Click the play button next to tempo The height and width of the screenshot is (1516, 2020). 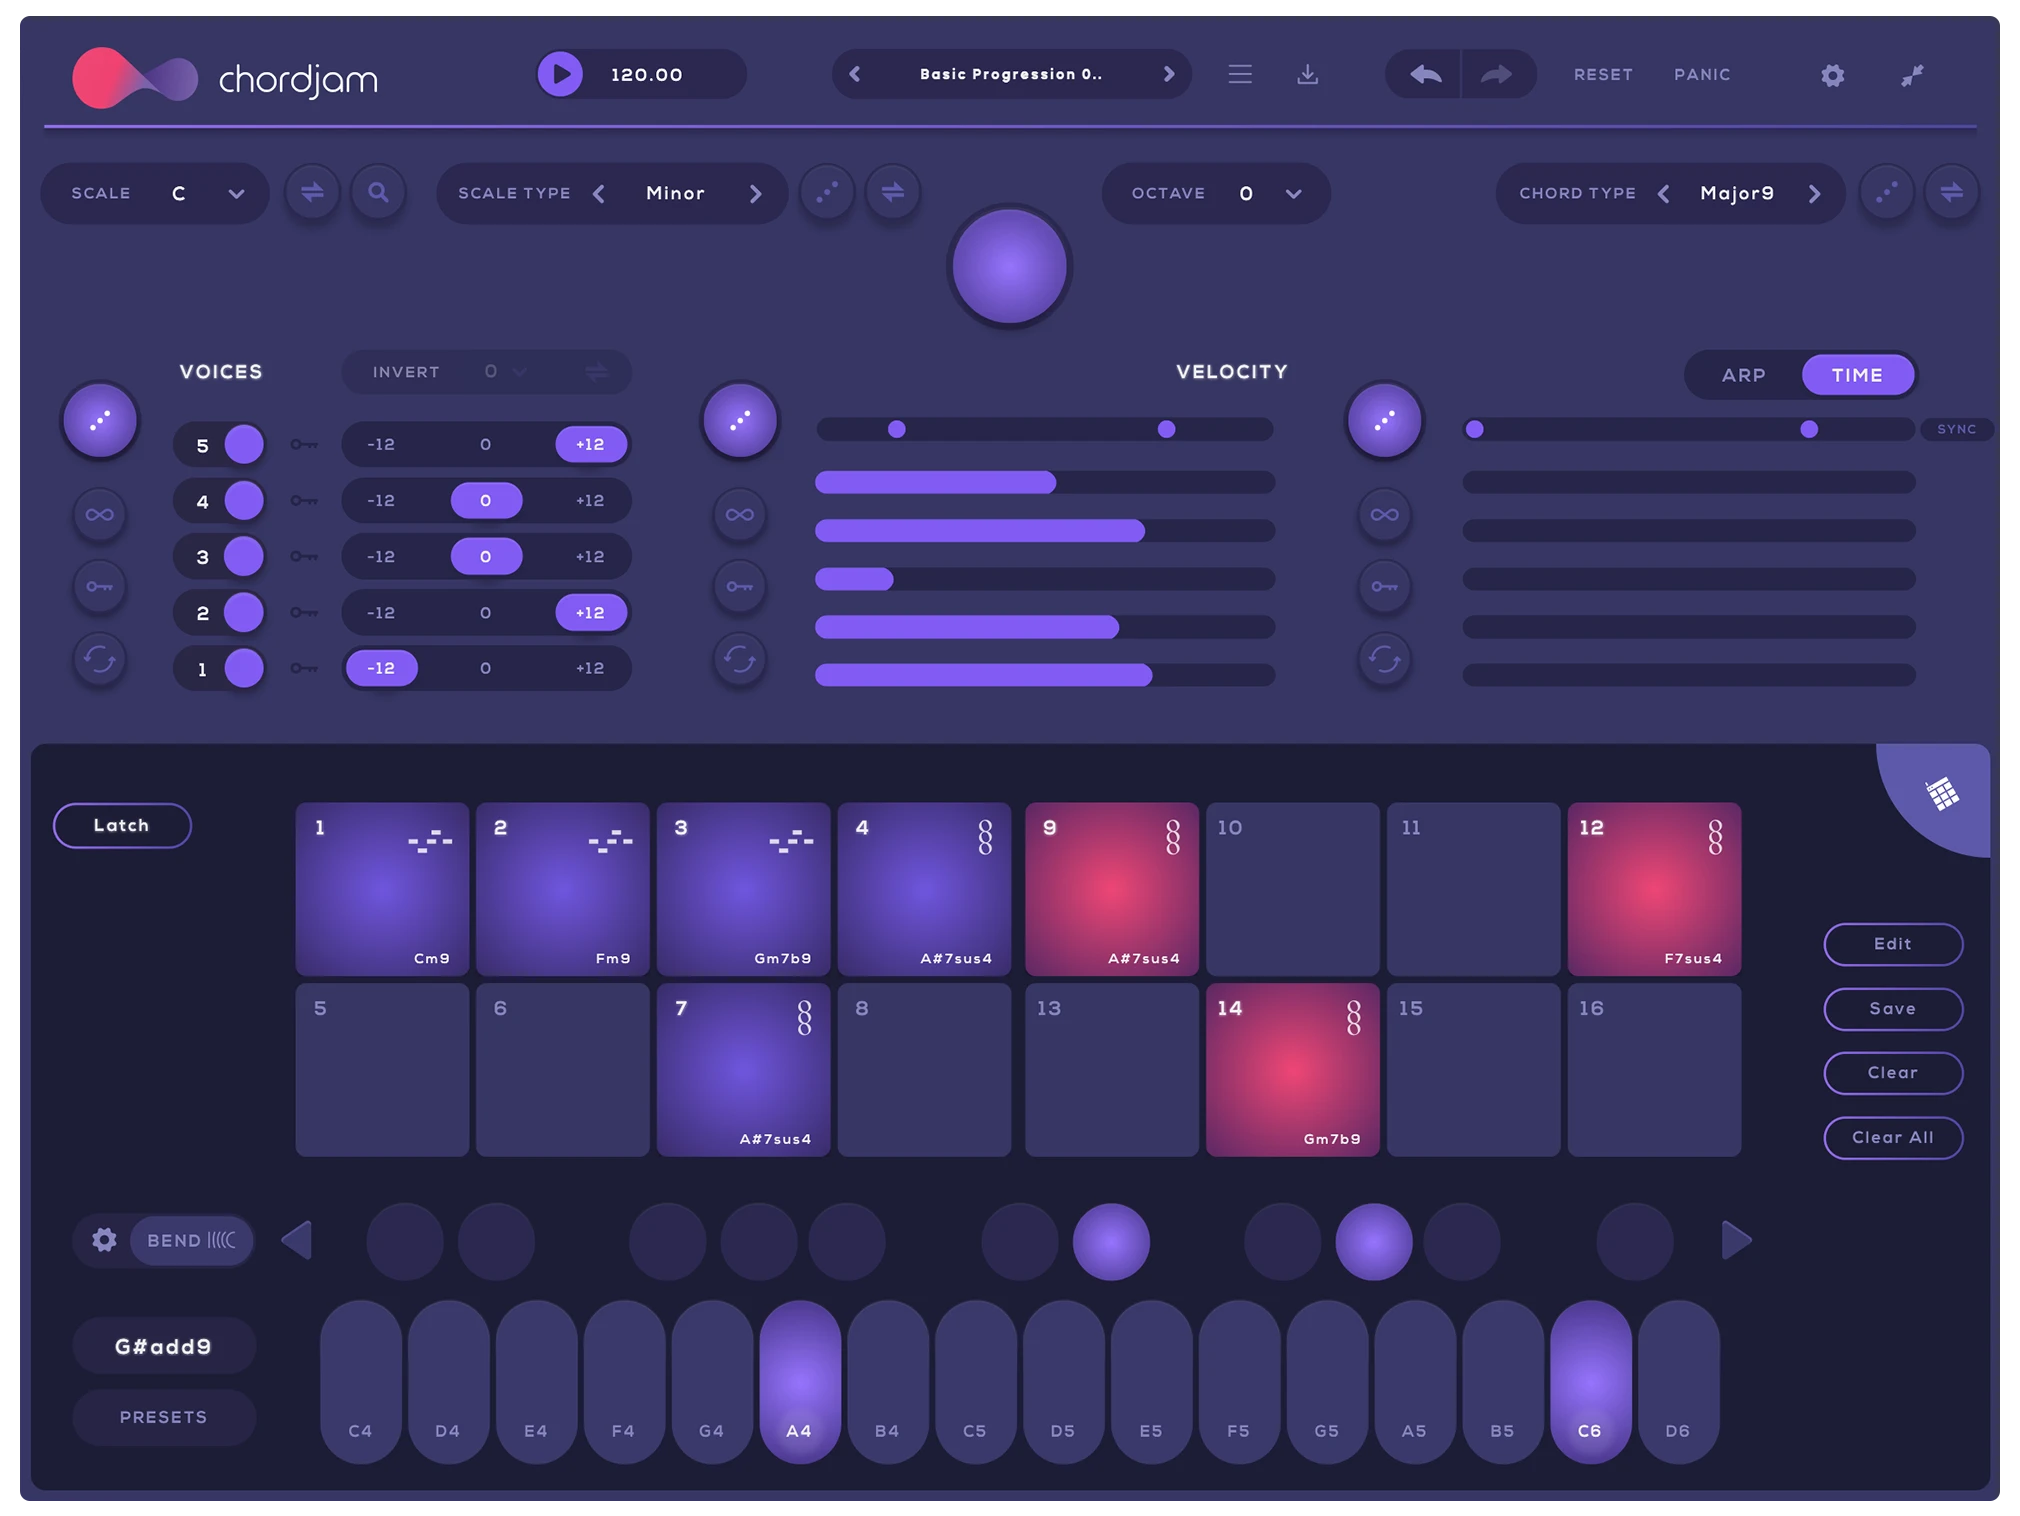point(560,74)
